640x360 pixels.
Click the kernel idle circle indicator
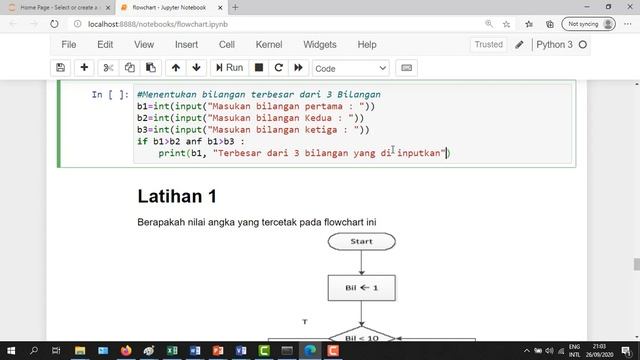pyautogui.click(x=583, y=44)
